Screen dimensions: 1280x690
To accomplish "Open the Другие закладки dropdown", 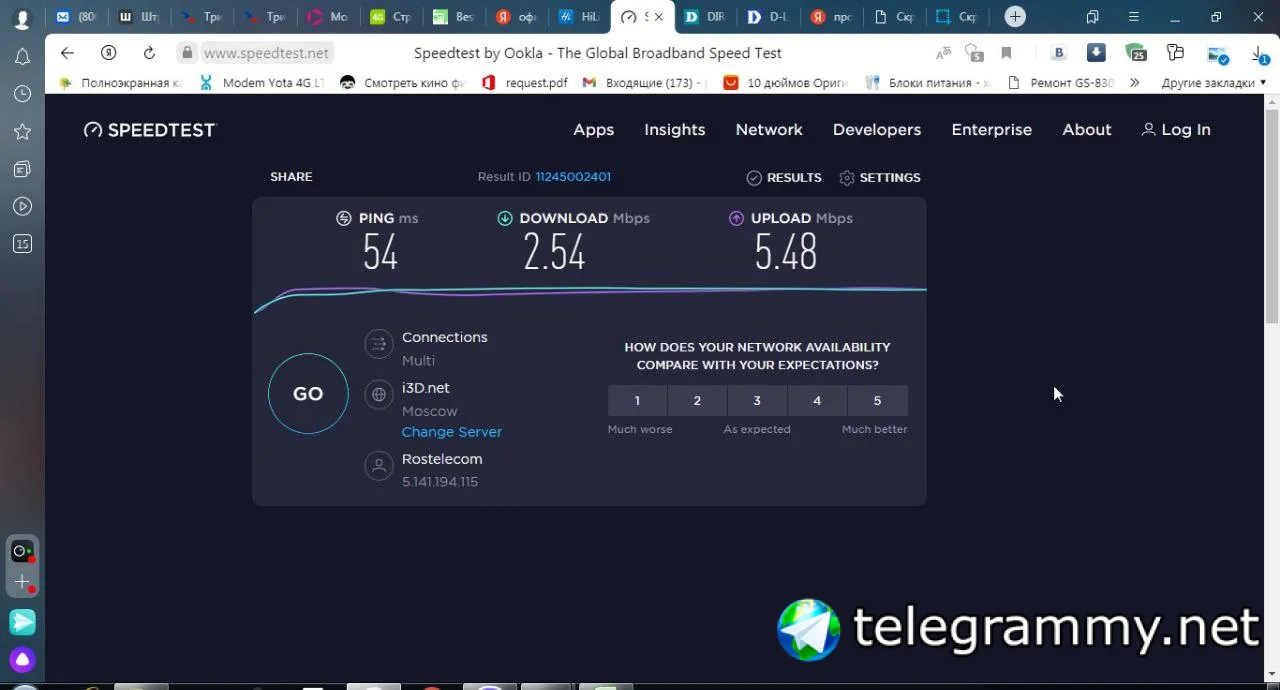I will click(1214, 83).
